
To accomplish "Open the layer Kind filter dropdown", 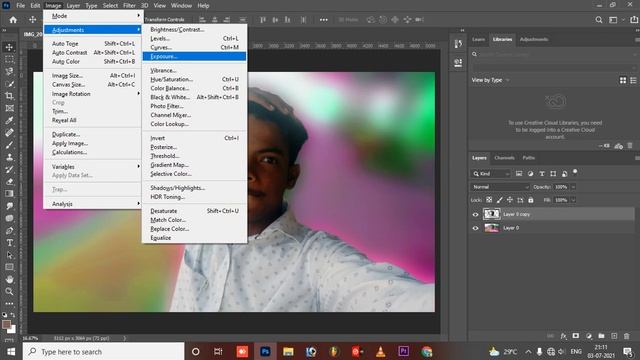I will coord(491,173).
